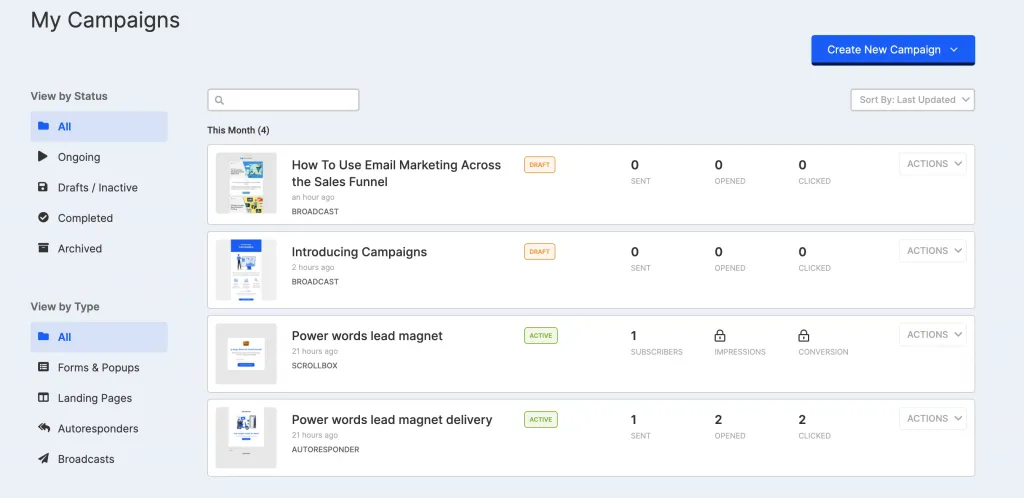Click the list icon next to Forms & Popups

pyautogui.click(x=43, y=367)
